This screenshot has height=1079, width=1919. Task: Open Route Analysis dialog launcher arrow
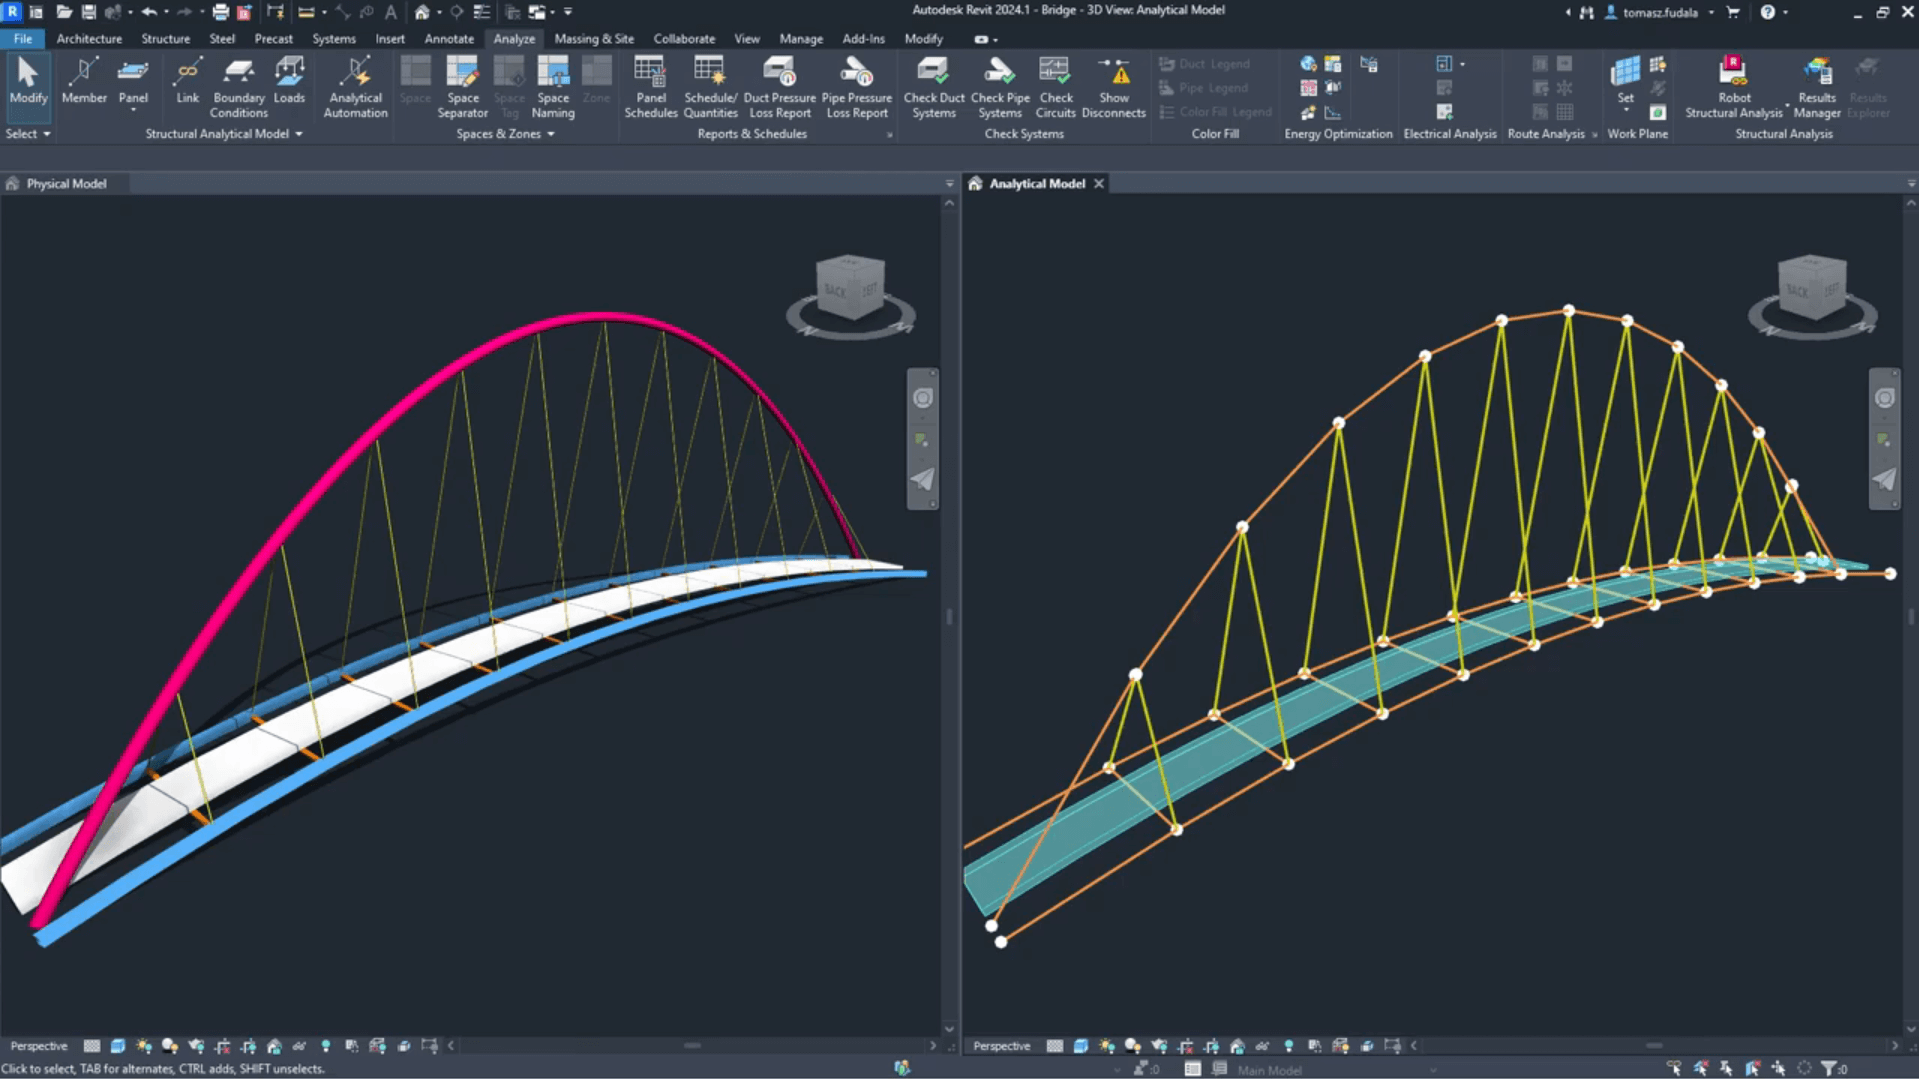point(1594,135)
